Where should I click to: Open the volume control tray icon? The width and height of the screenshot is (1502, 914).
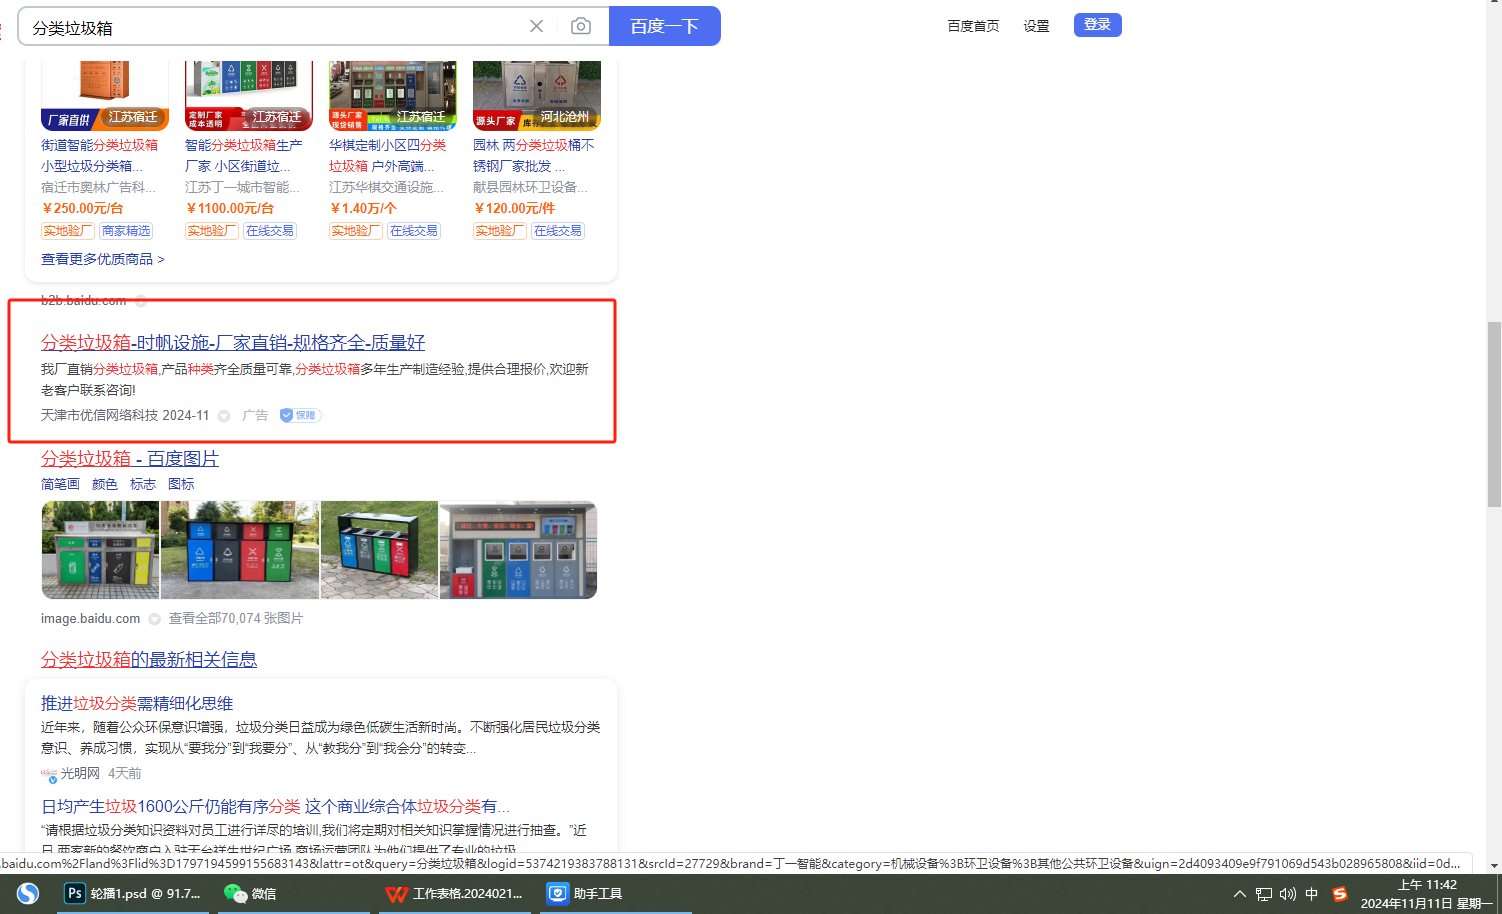(1287, 893)
